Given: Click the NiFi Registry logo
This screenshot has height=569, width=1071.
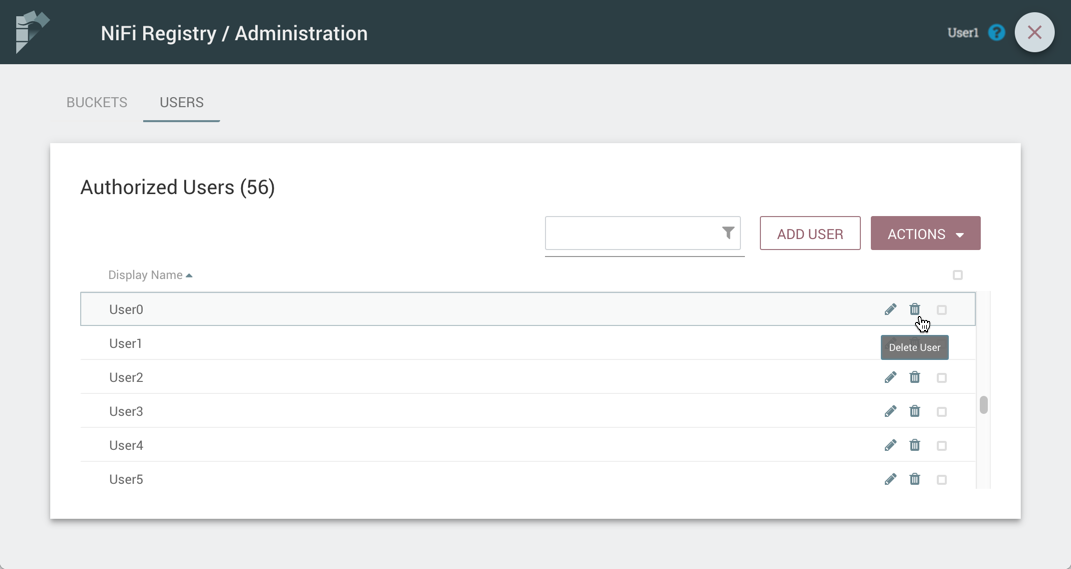Looking at the screenshot, I should (x=32, y=32).
